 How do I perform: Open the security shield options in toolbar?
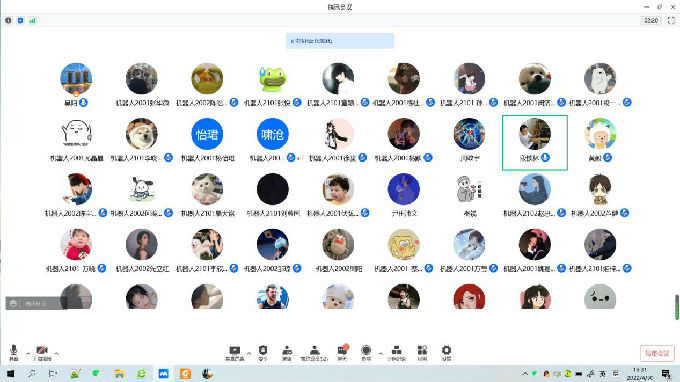tap(263, 353)
